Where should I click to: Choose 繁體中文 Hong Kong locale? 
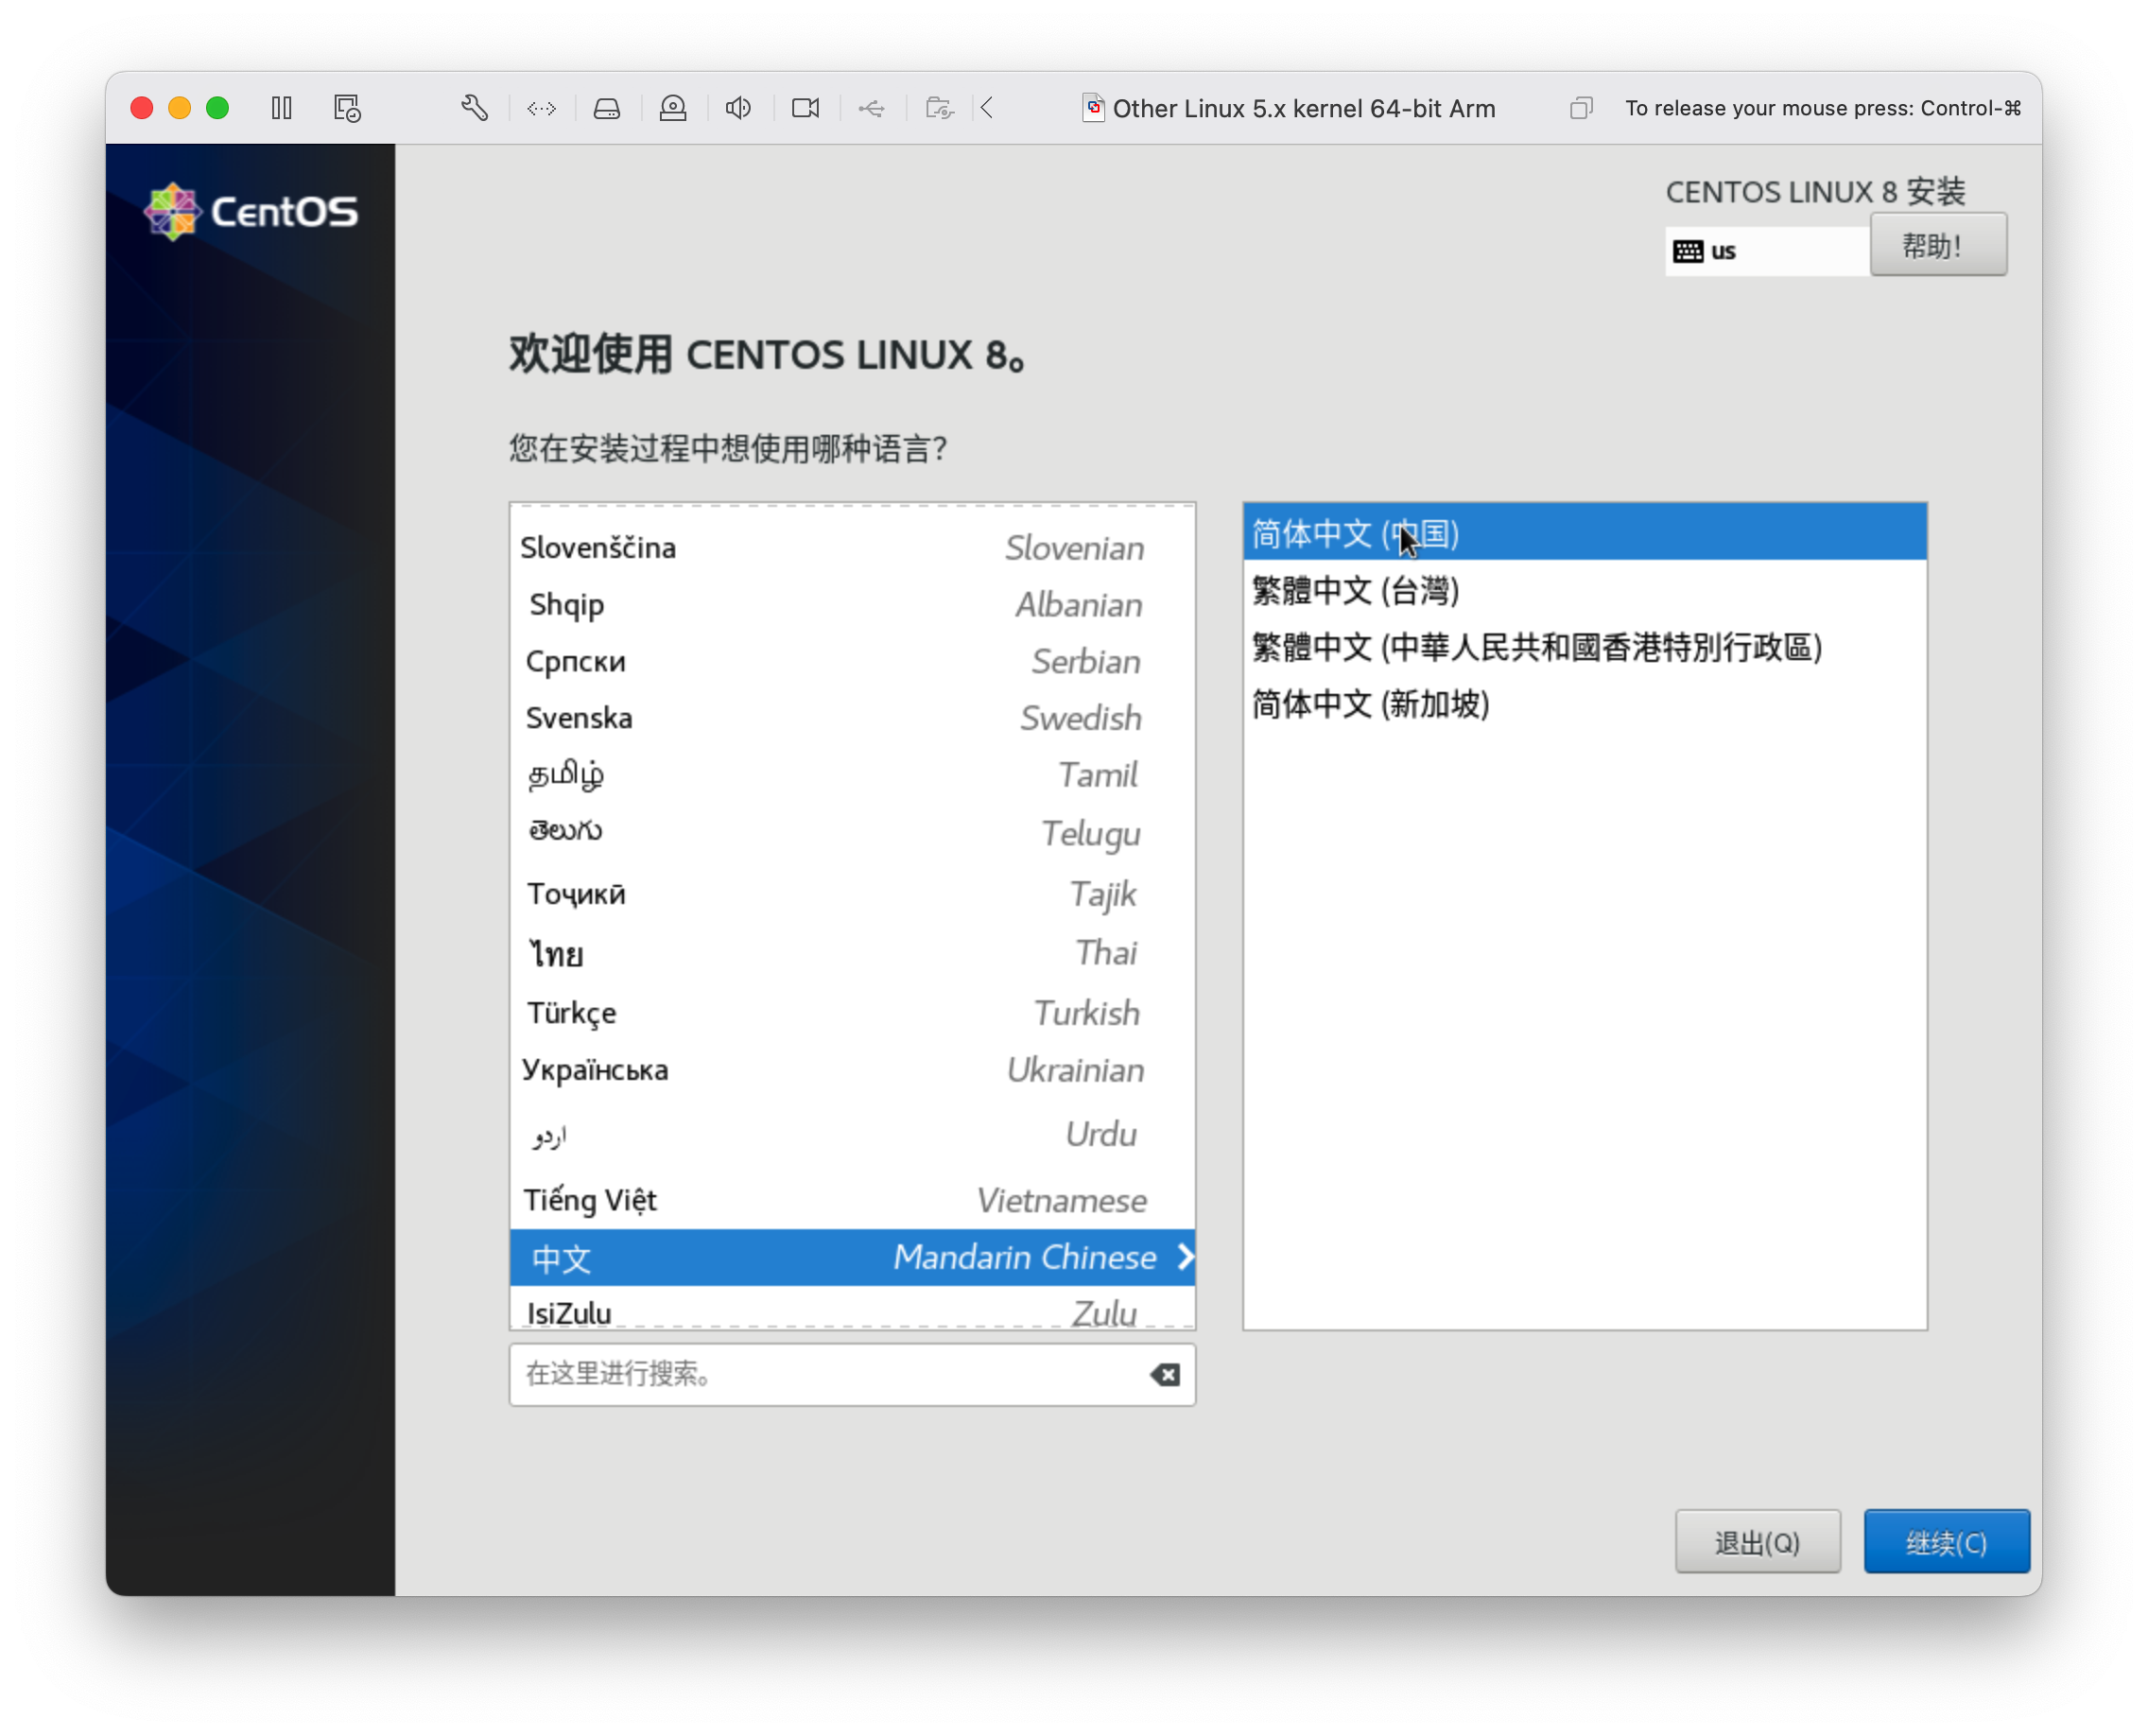click(1586, 648)
